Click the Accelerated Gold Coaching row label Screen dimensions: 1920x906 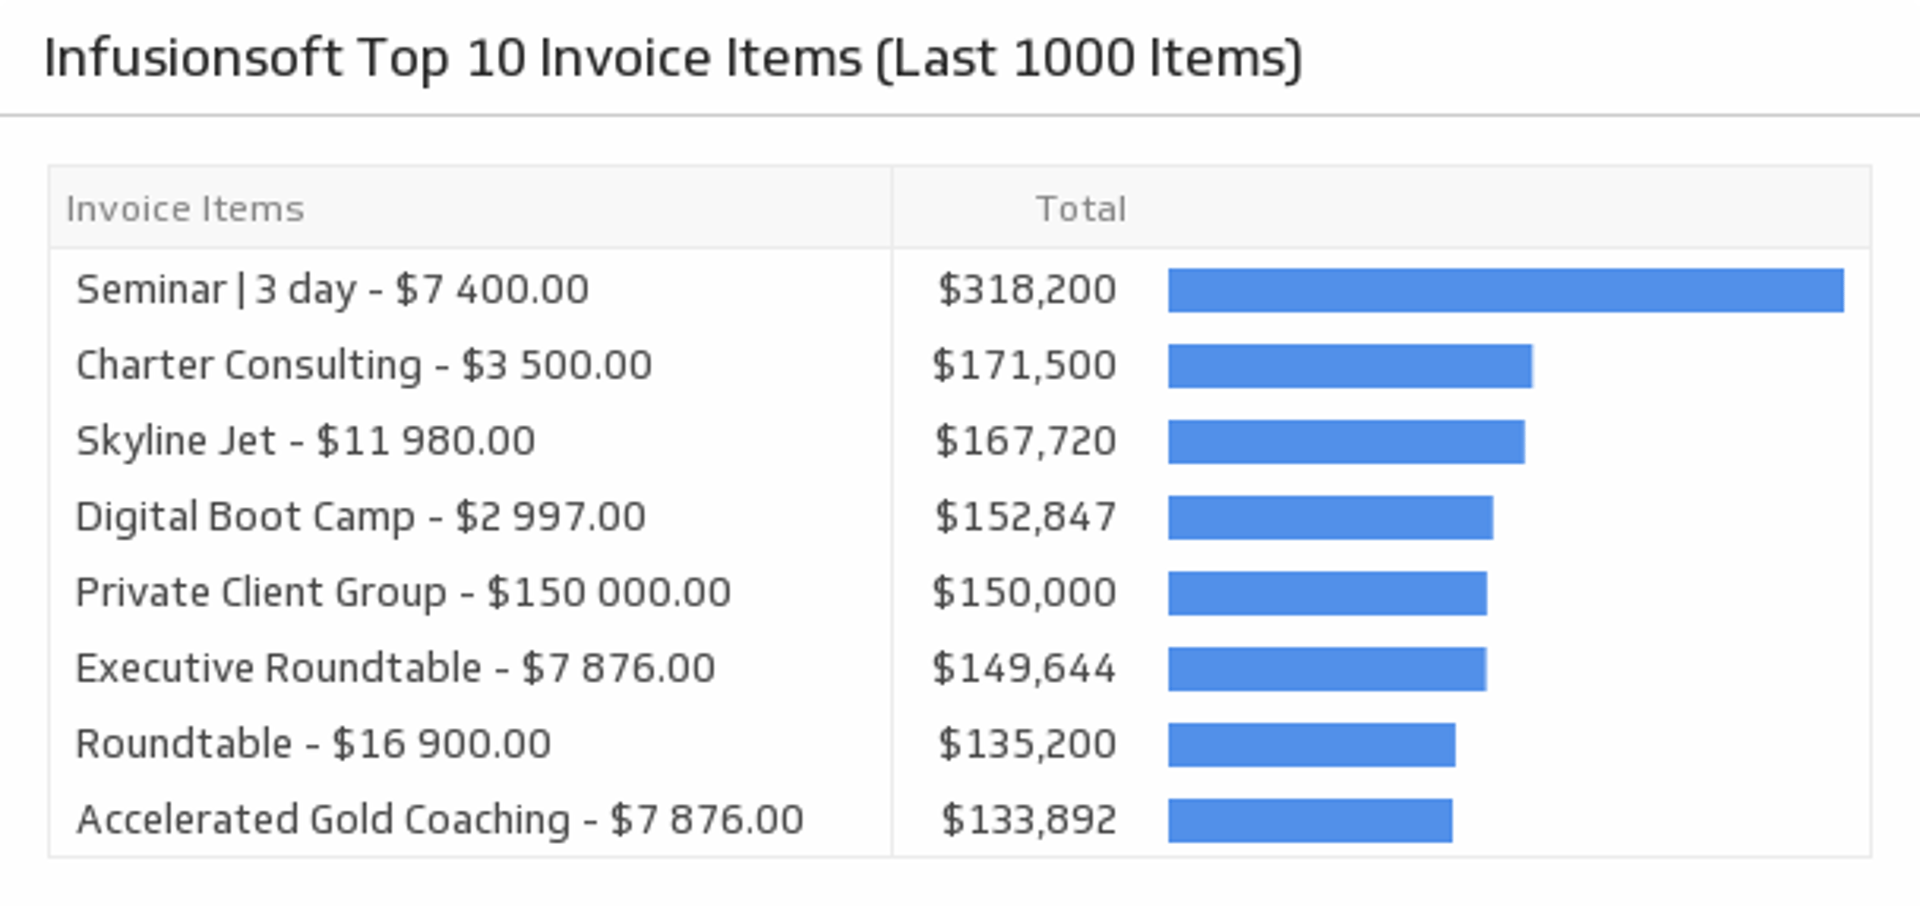pos(440,820)
